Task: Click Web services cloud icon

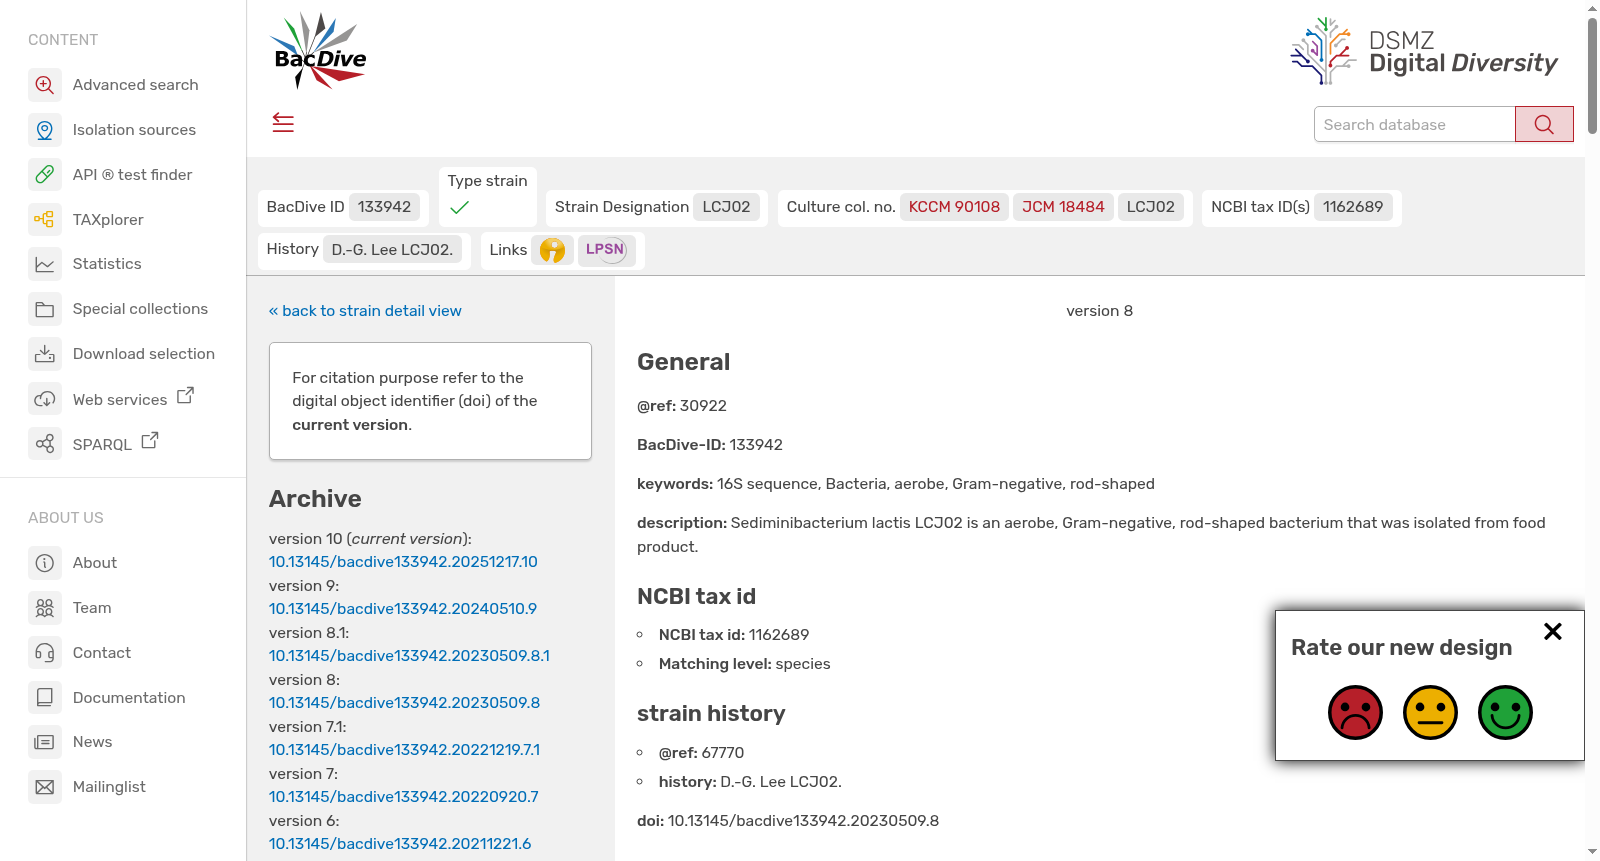Action: click(x=45, y=399)
